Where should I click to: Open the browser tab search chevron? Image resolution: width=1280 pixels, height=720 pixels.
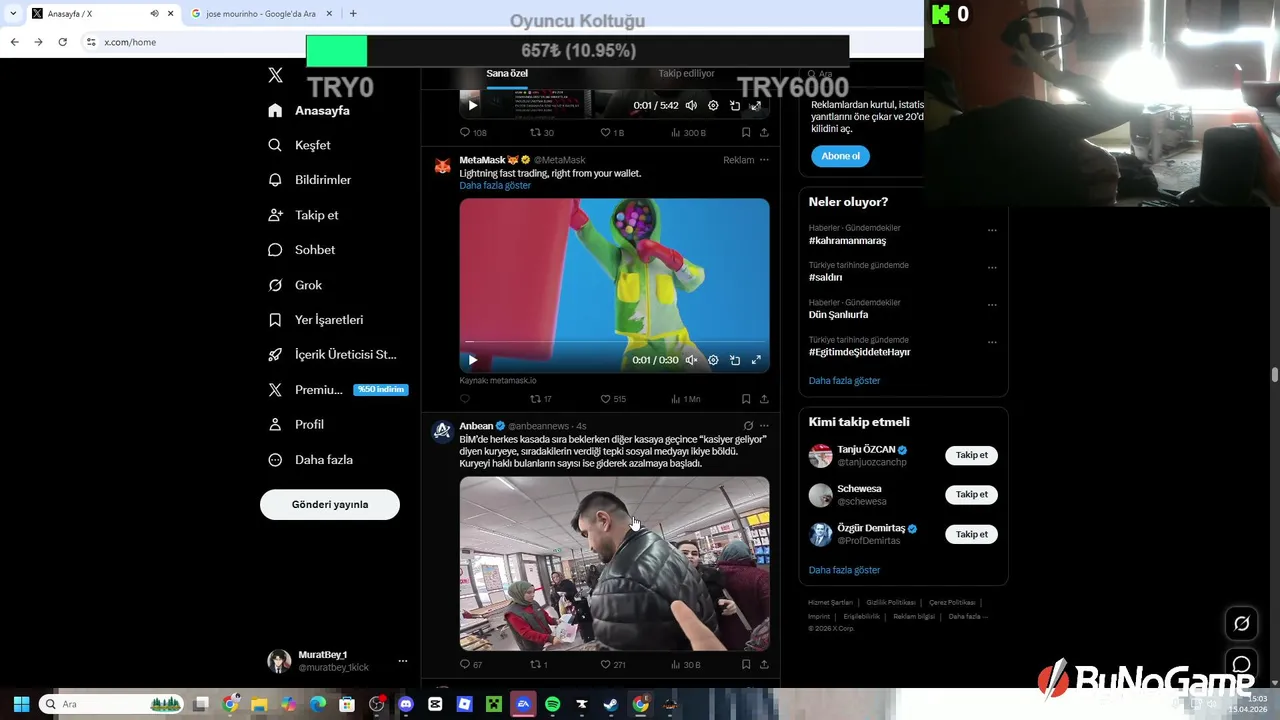point(13,14)
